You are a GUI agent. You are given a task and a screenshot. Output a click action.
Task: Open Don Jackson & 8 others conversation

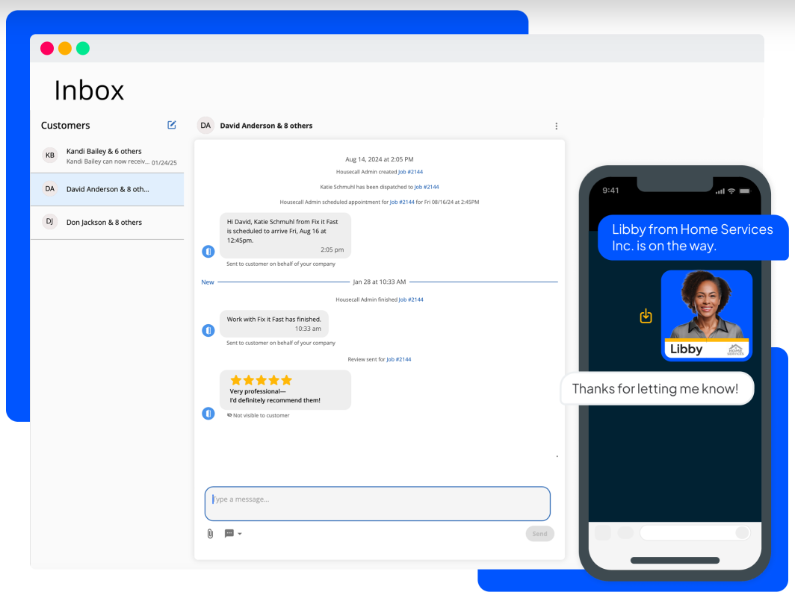(107, 222)
